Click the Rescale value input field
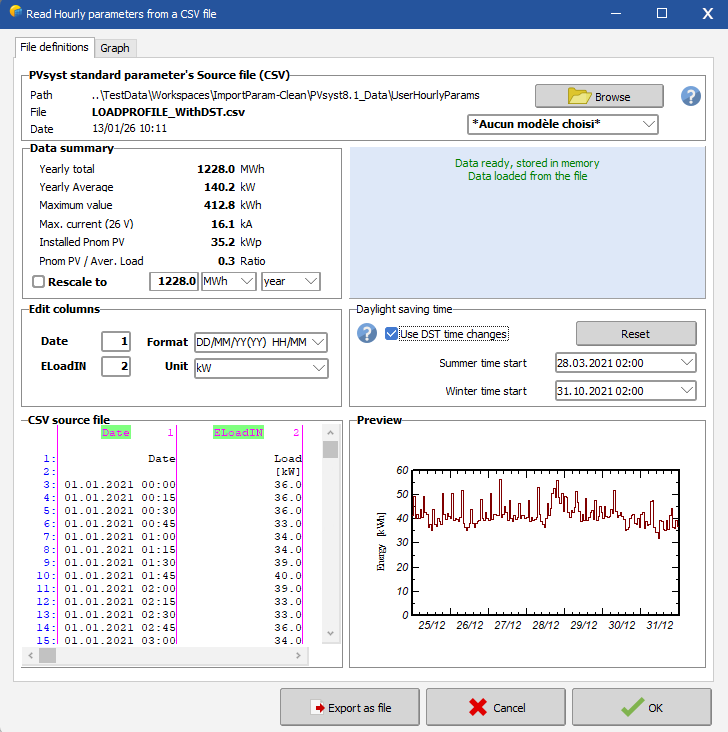Viewport: 728px width, 732px height. pyautogui.click(x=173, y=282)
